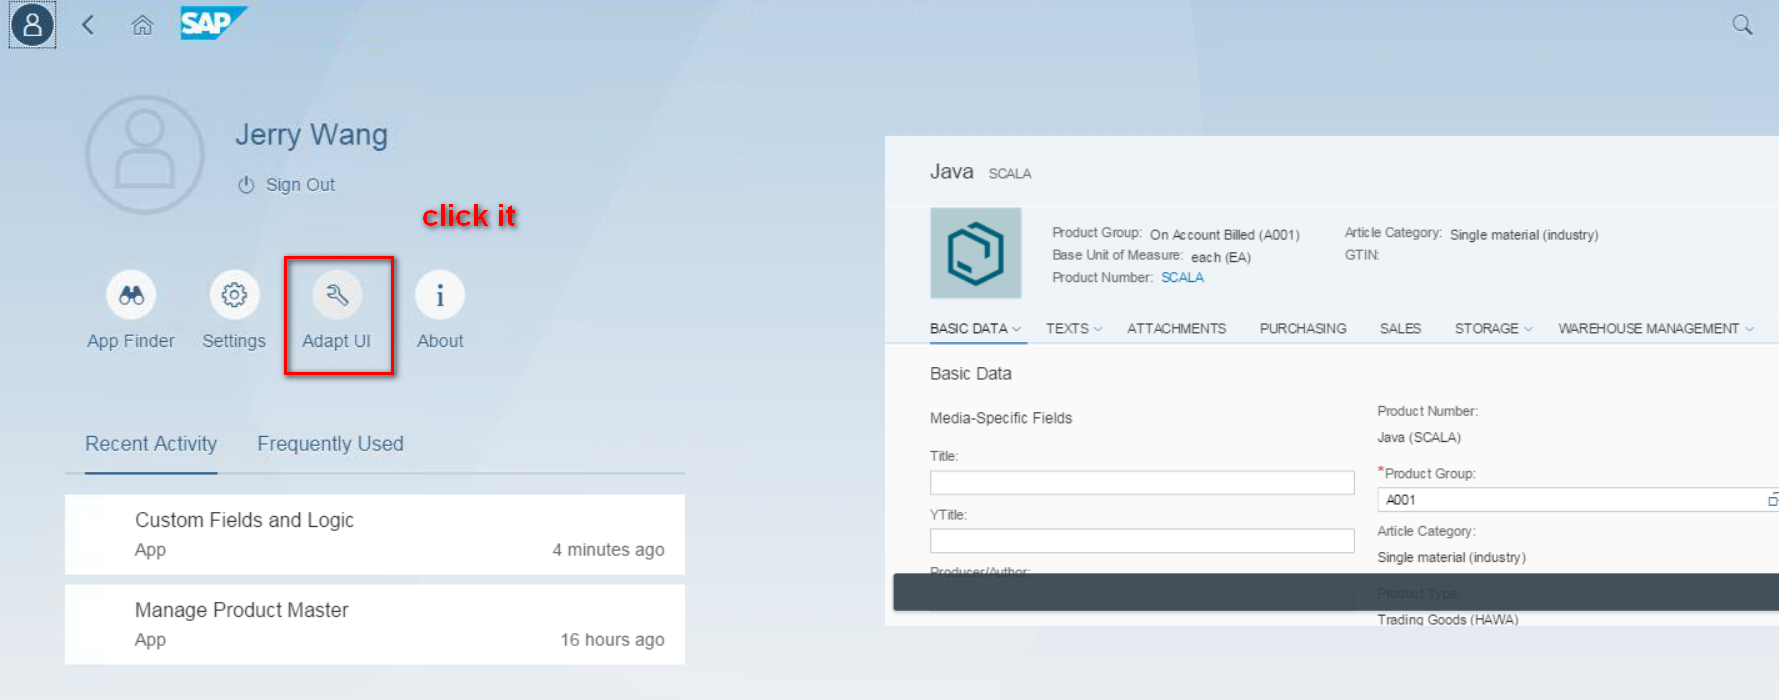
Task: Click 'each (EA)' unit of measure value
Action: 1220,257
